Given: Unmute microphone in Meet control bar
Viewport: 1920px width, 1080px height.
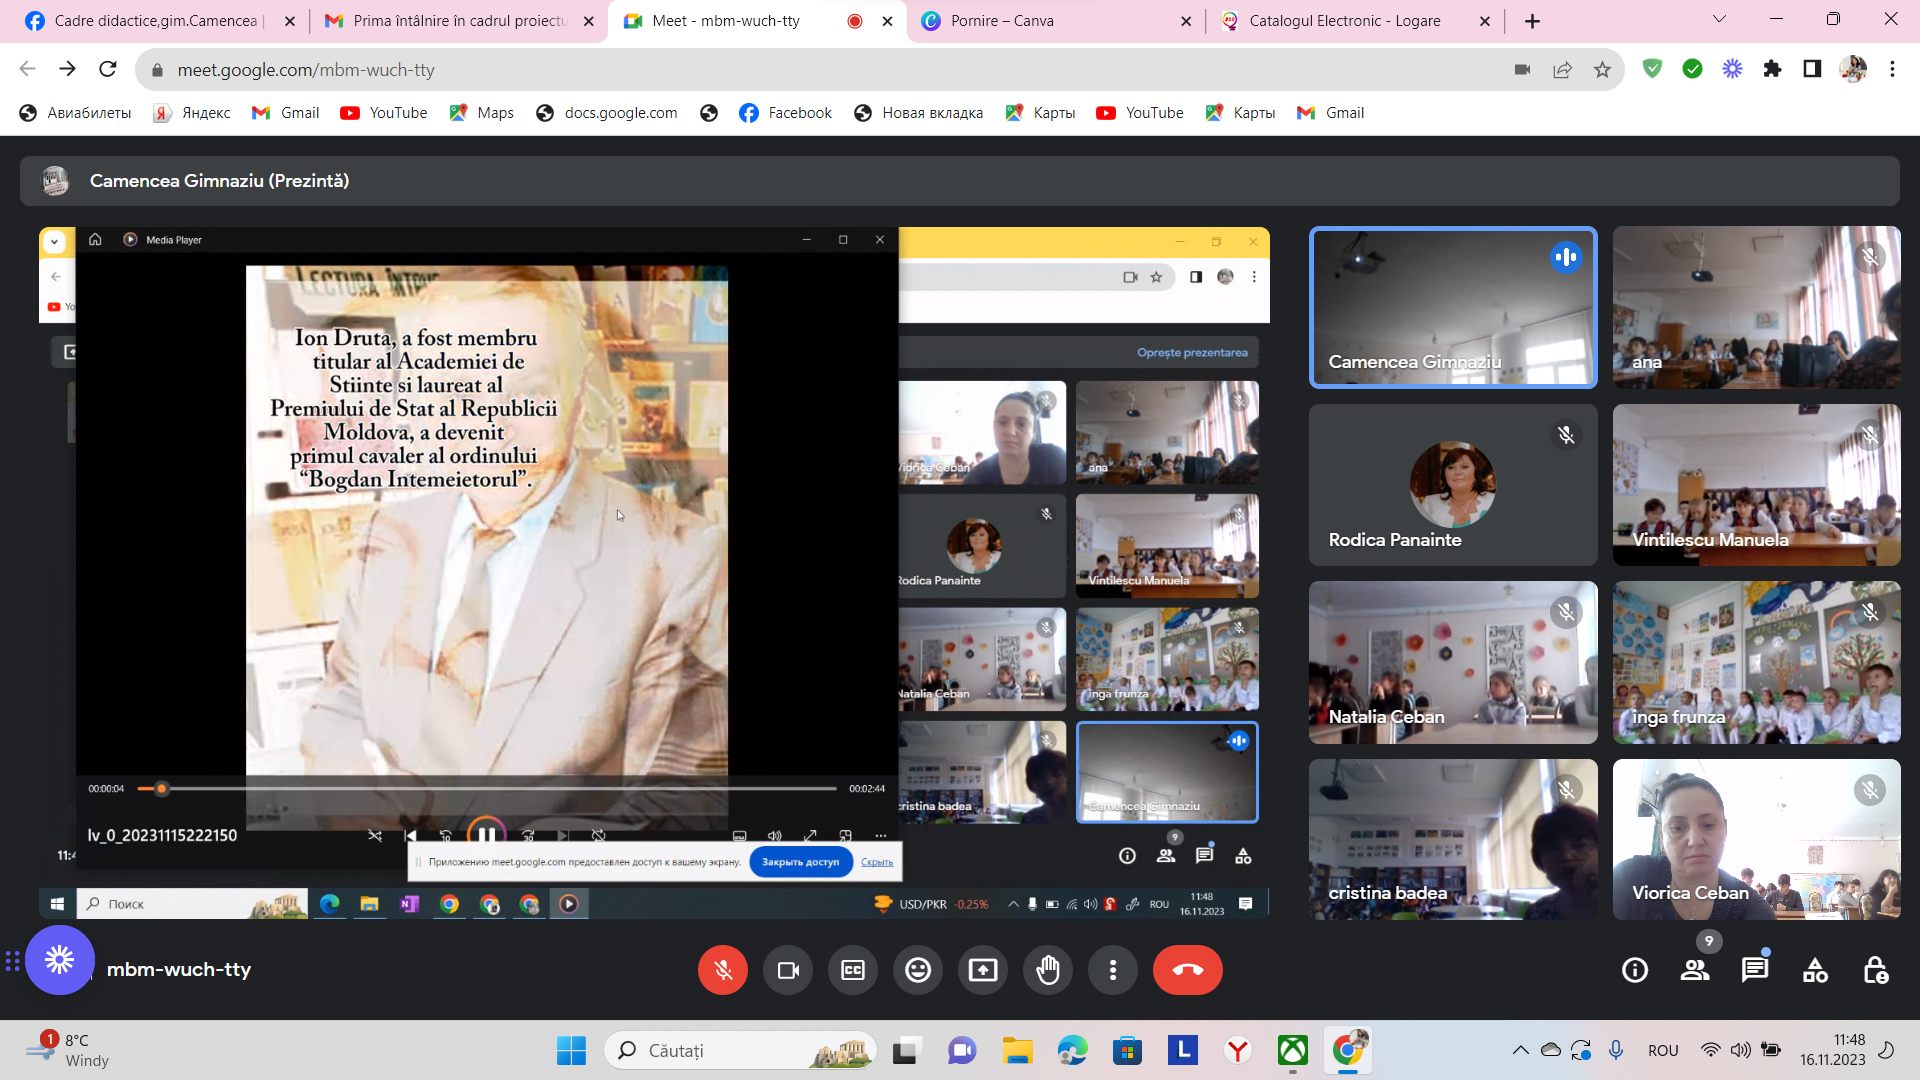Looking at the screenshot, I should tap(723, 970).
